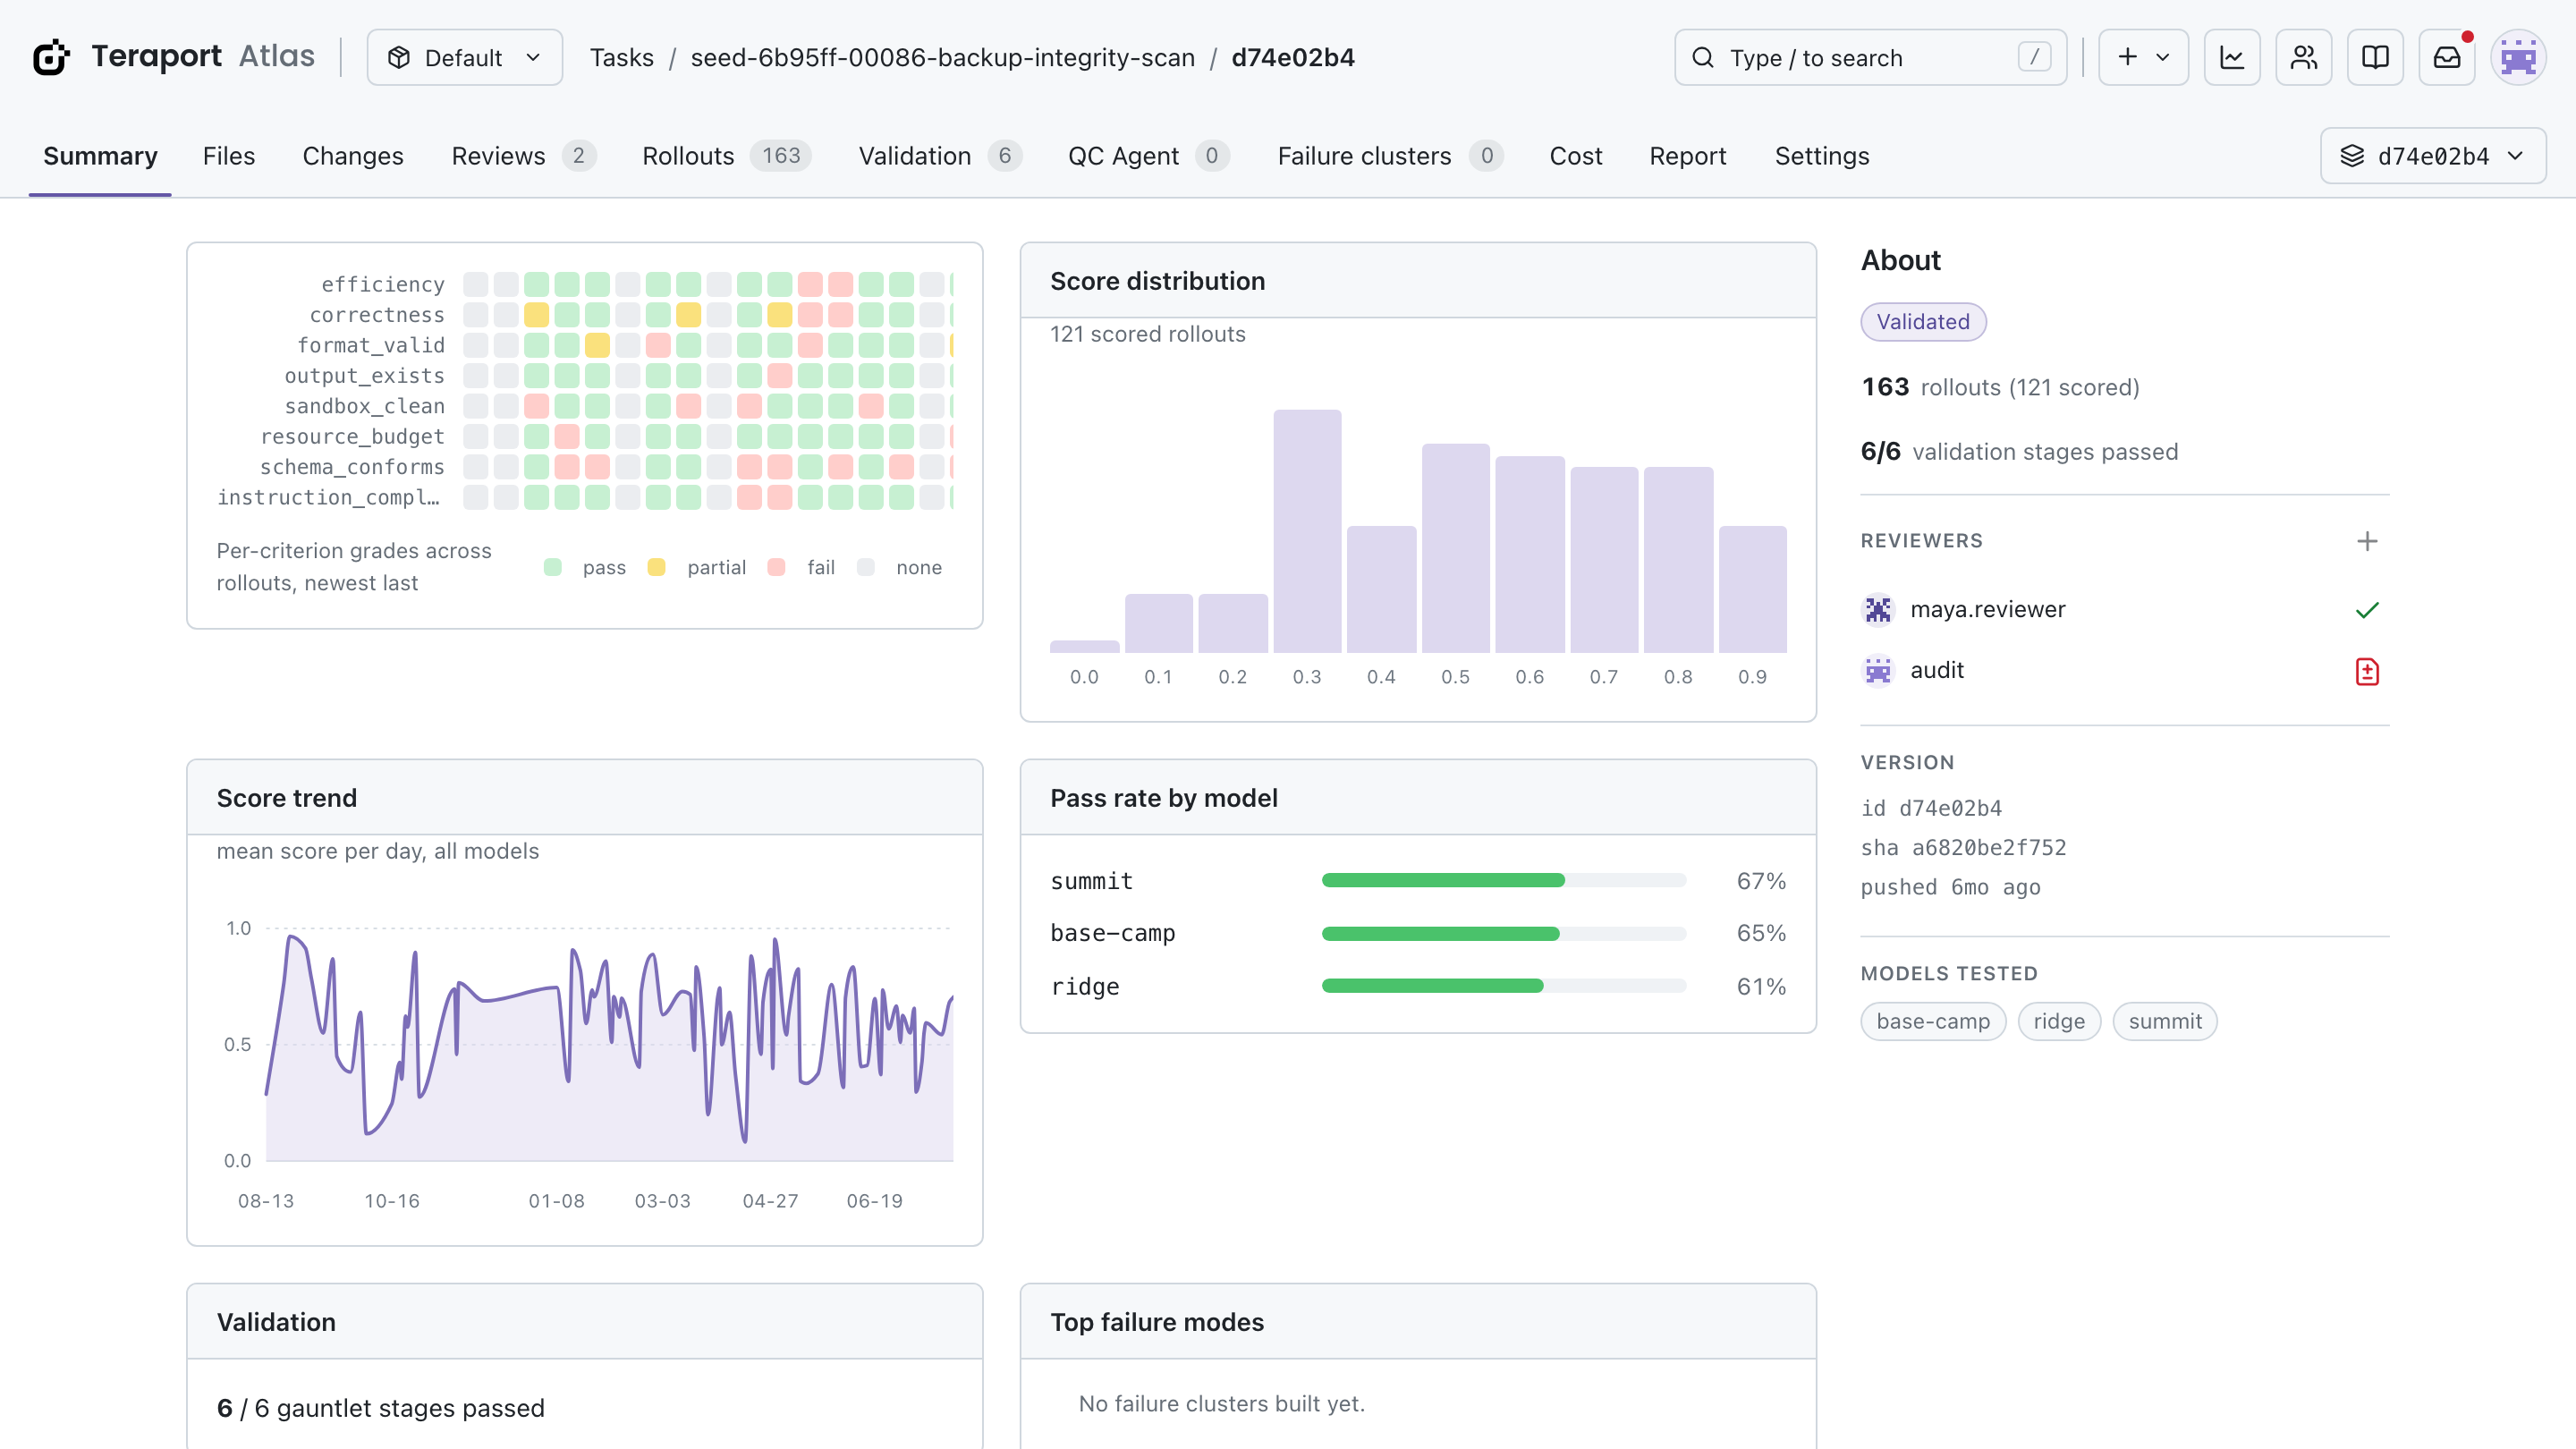Click the 0.3 histogram bar
2576x1449 pixels.
point(1306,531)
